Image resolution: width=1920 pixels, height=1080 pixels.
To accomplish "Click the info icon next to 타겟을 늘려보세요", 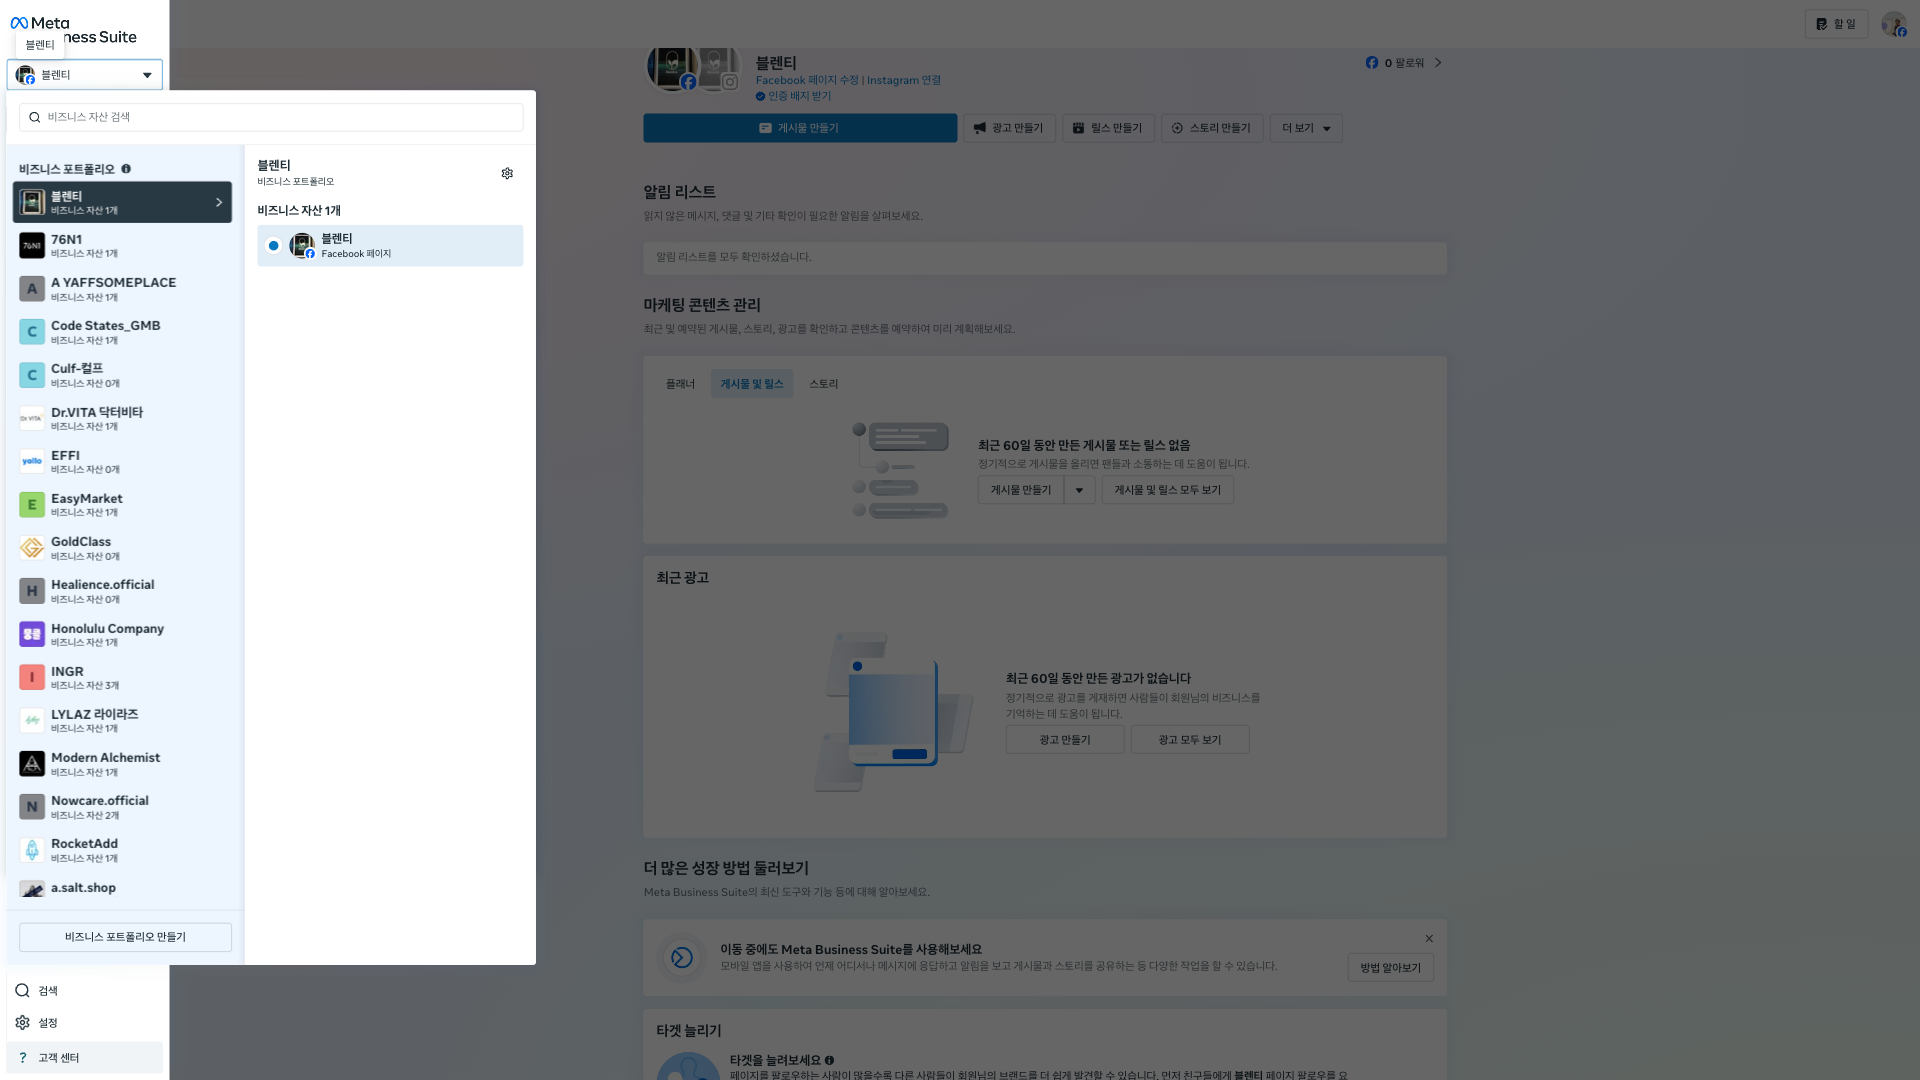I will pos(829,1060).
